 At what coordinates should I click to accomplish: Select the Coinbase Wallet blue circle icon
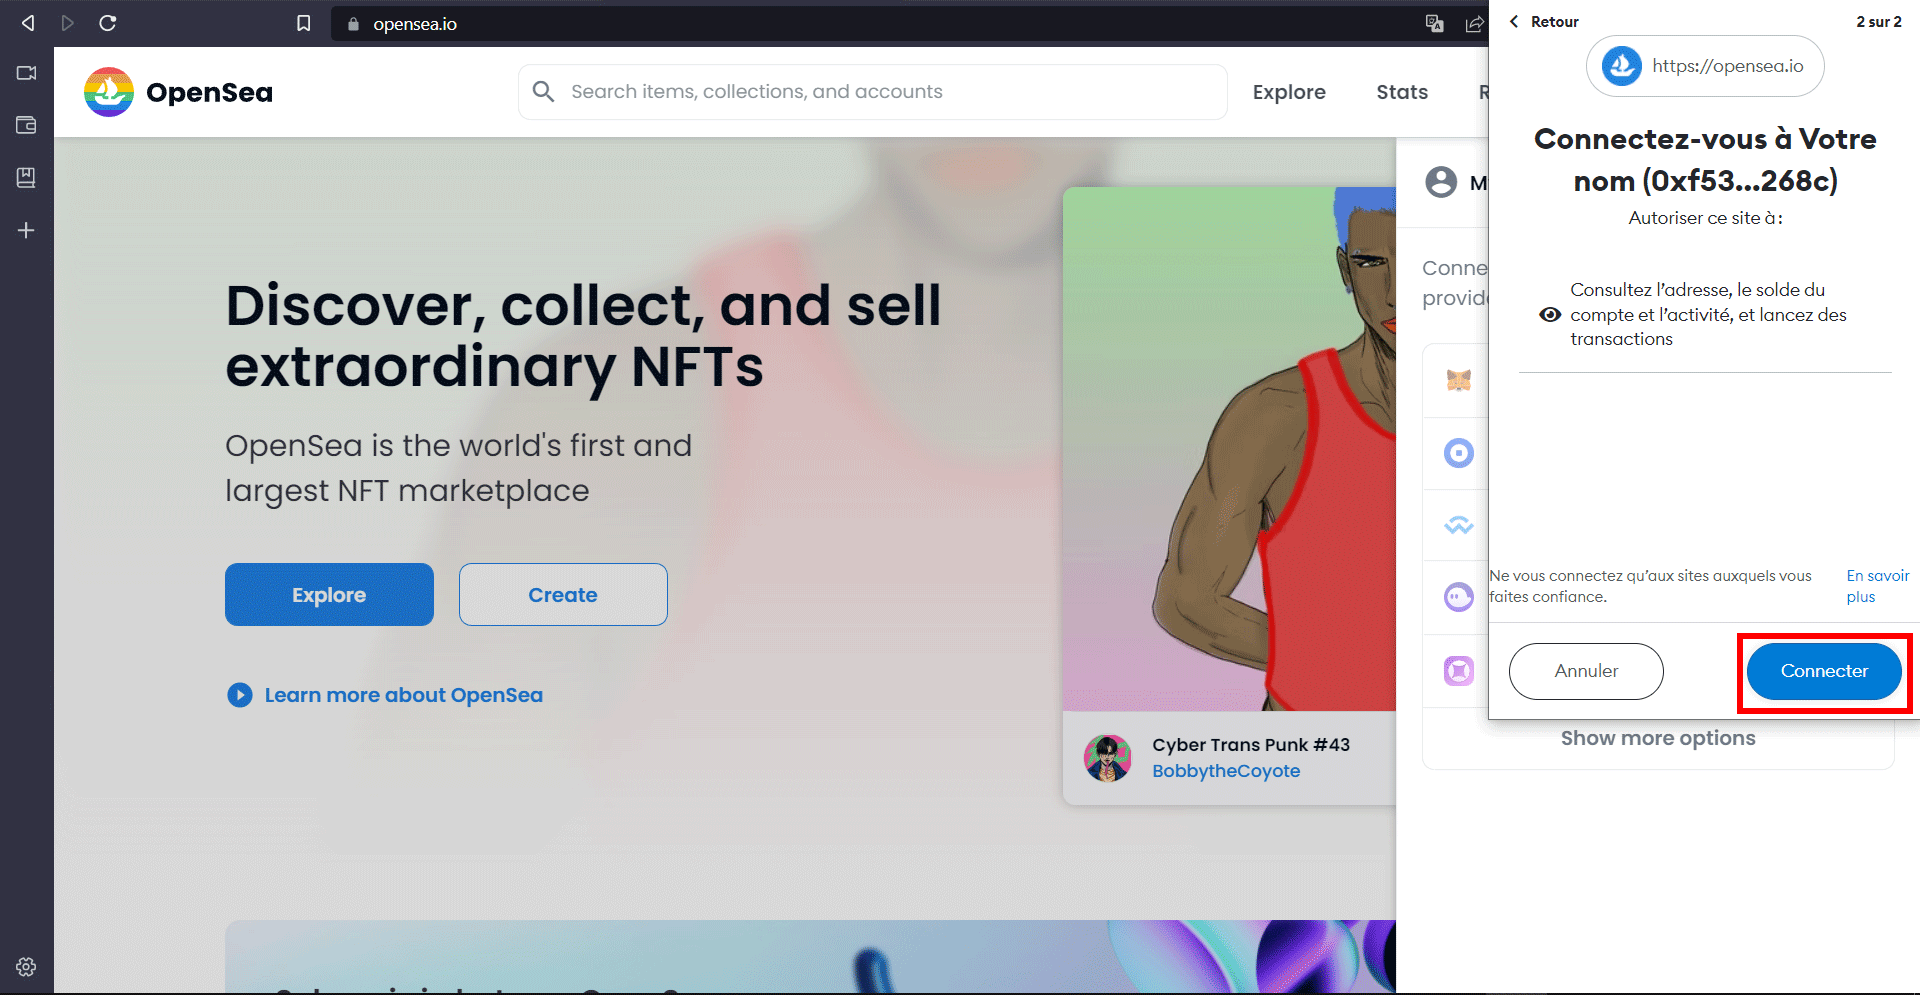1459,453
